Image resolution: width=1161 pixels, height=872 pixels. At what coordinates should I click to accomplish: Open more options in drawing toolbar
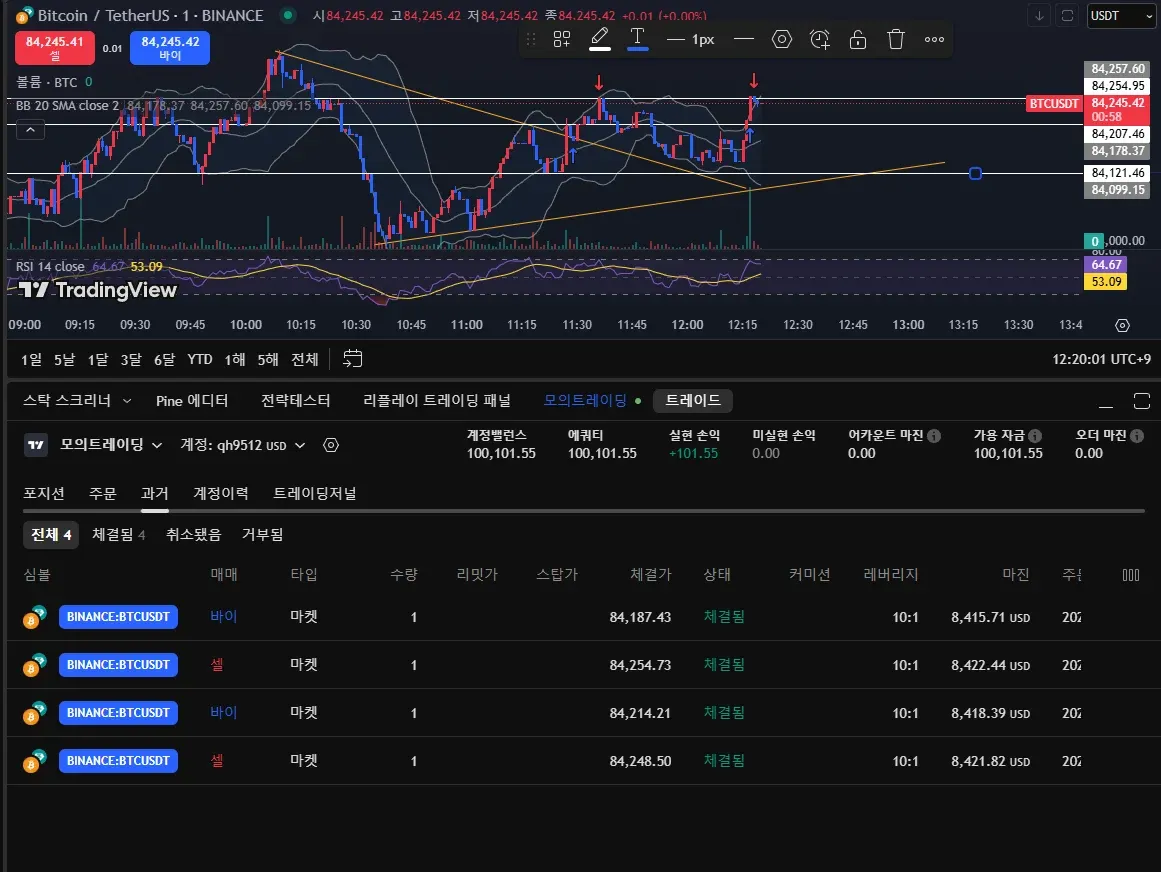pyautogui.click(x=934, y=39)
